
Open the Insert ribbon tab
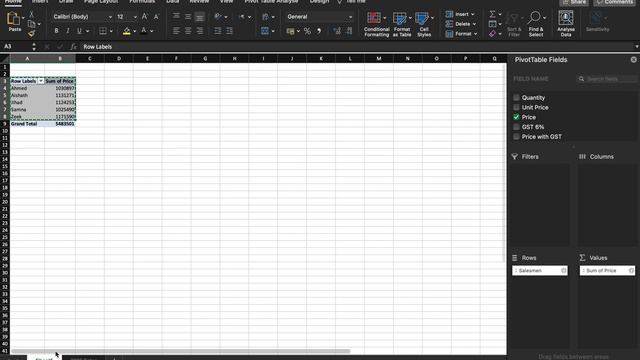(x=40, y=2)
